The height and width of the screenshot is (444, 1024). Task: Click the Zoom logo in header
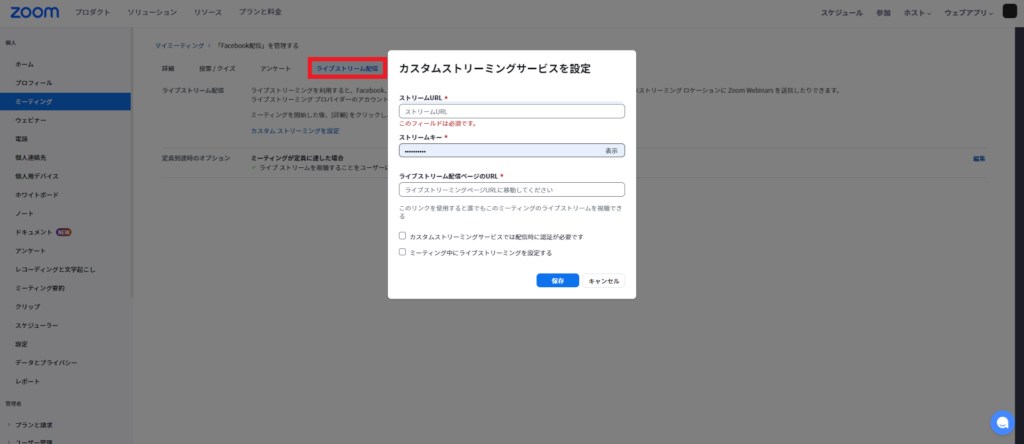tap(36, 12)
